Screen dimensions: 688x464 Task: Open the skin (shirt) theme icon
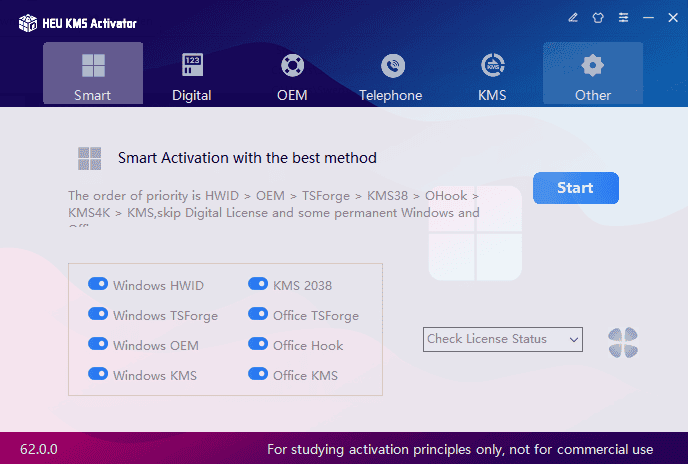tap(598, 18)
